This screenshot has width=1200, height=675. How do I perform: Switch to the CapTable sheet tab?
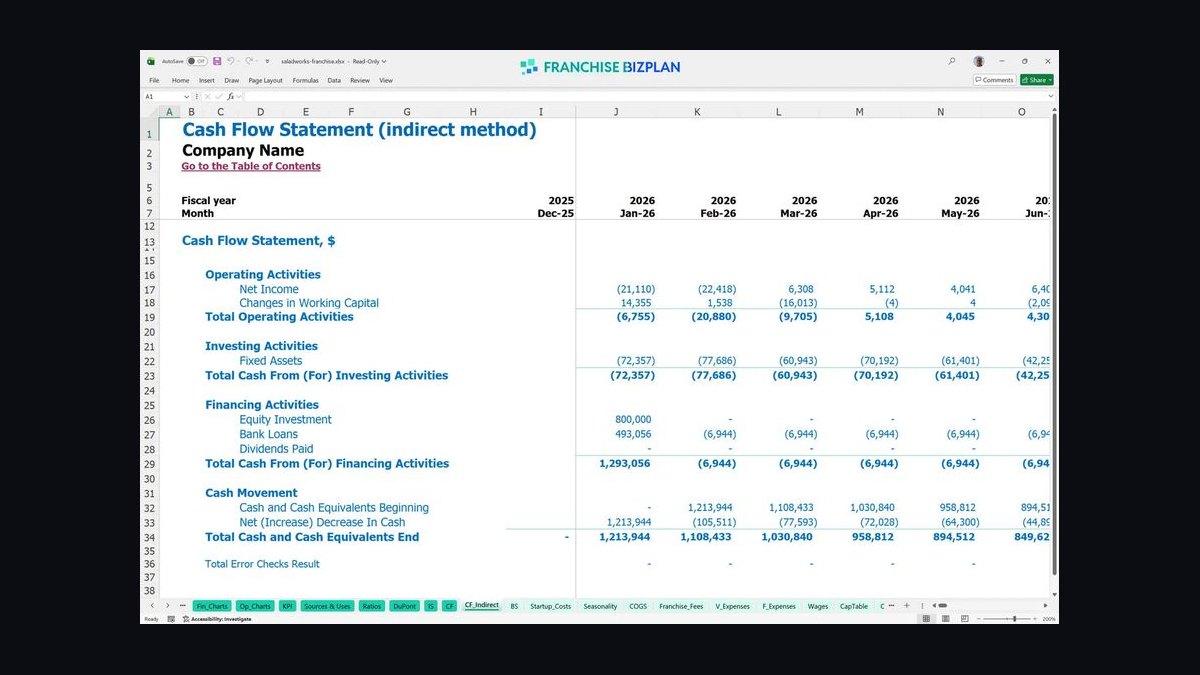[854, 606]
